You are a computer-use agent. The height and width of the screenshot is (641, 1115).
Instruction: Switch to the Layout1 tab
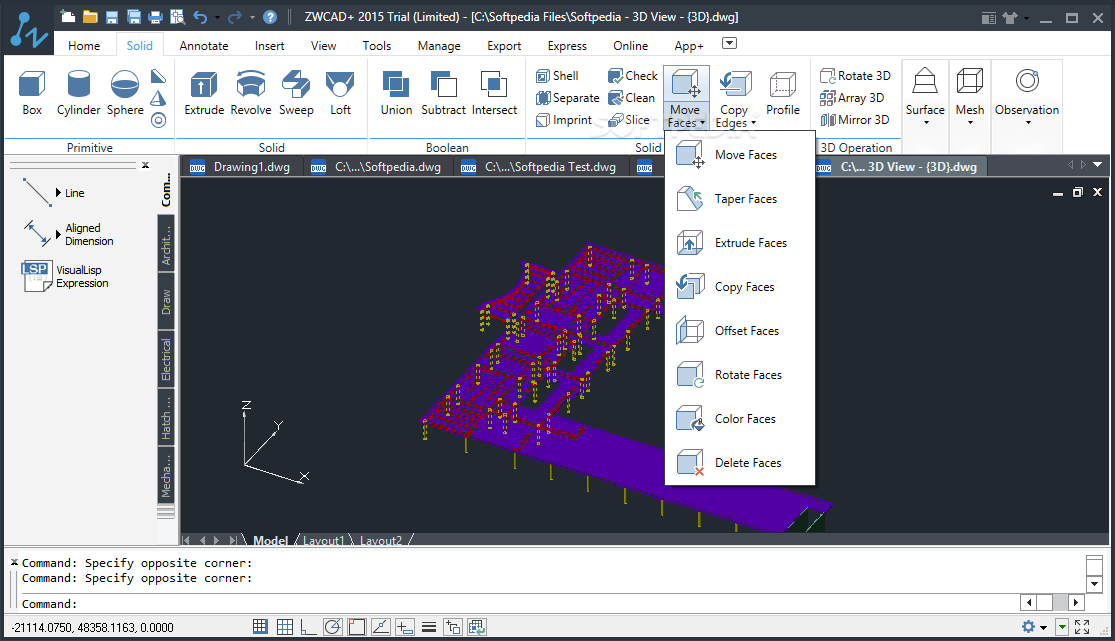tap(323, 541)
